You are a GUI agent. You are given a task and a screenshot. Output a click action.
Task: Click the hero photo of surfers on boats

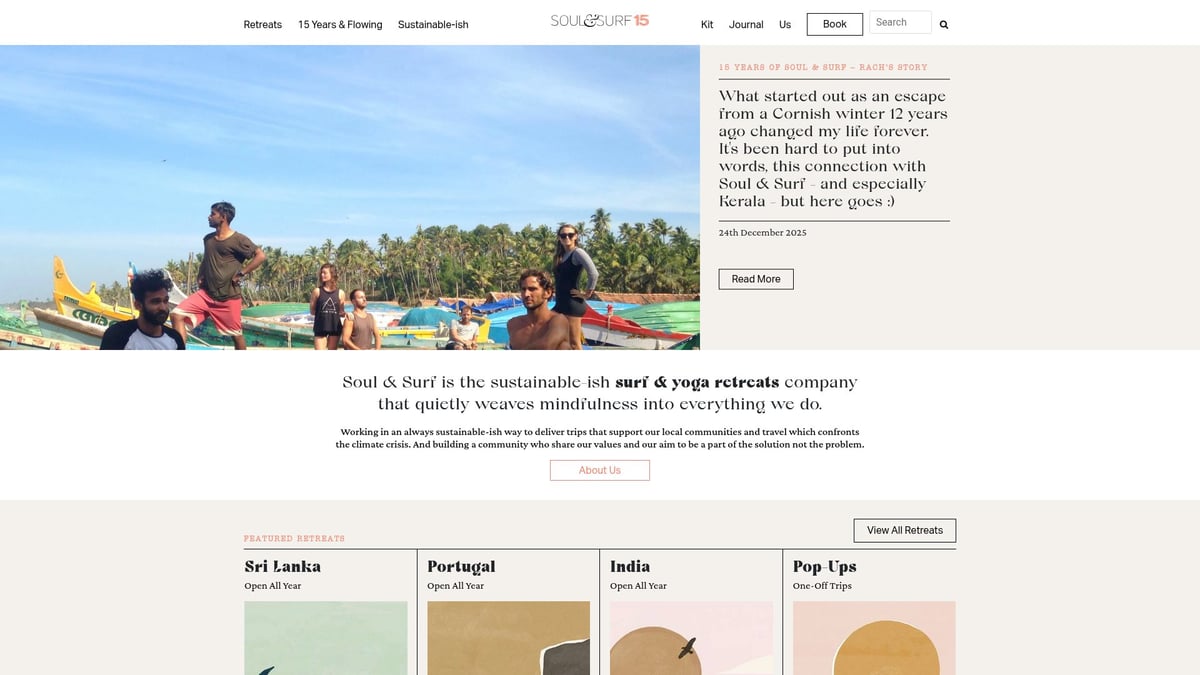(350, 197)
